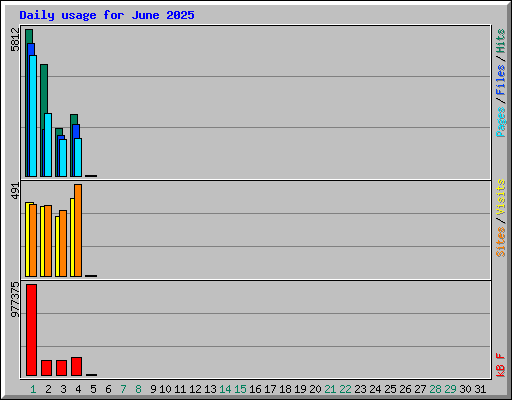512x400 pixels.
Task: Select the cyan Pages bar for day 3
Action: coord(63,158)
